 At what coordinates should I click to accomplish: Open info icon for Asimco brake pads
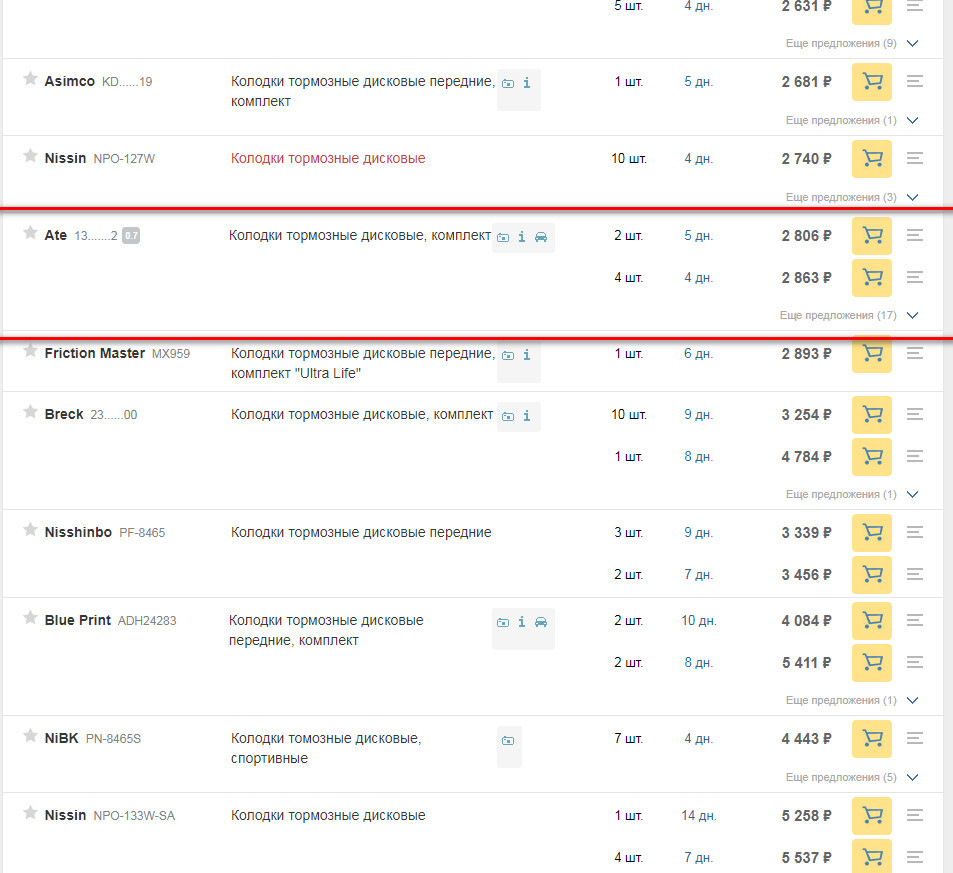coord(526,83)
